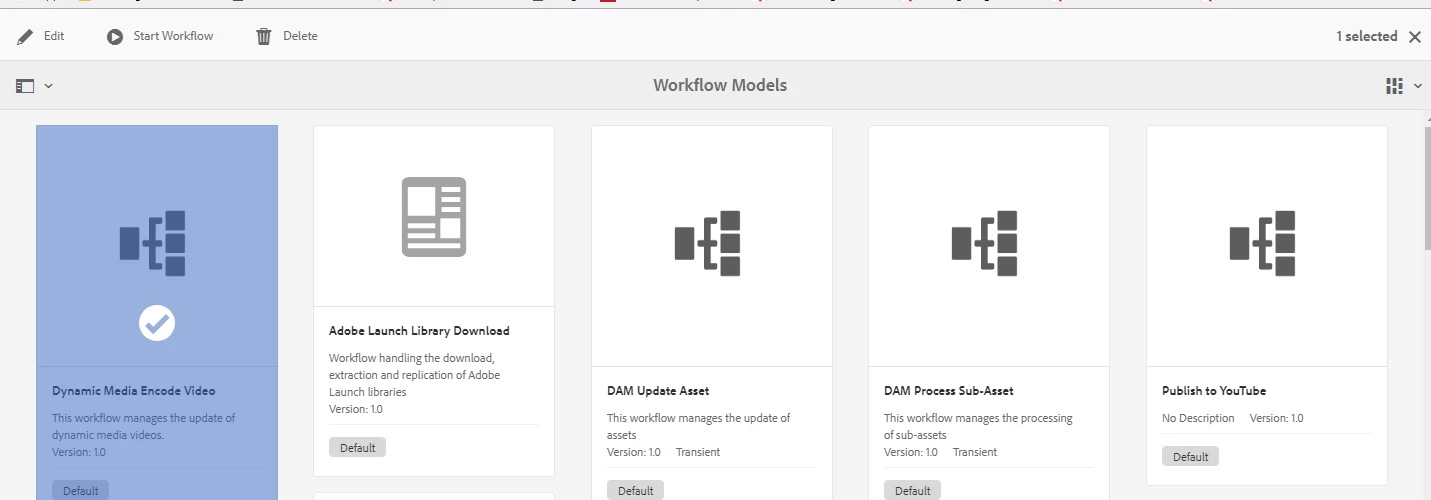This screenshot has height=500, width=1431.
Task: Clear selection with the X icon
Action: (x=1414, y=36)
